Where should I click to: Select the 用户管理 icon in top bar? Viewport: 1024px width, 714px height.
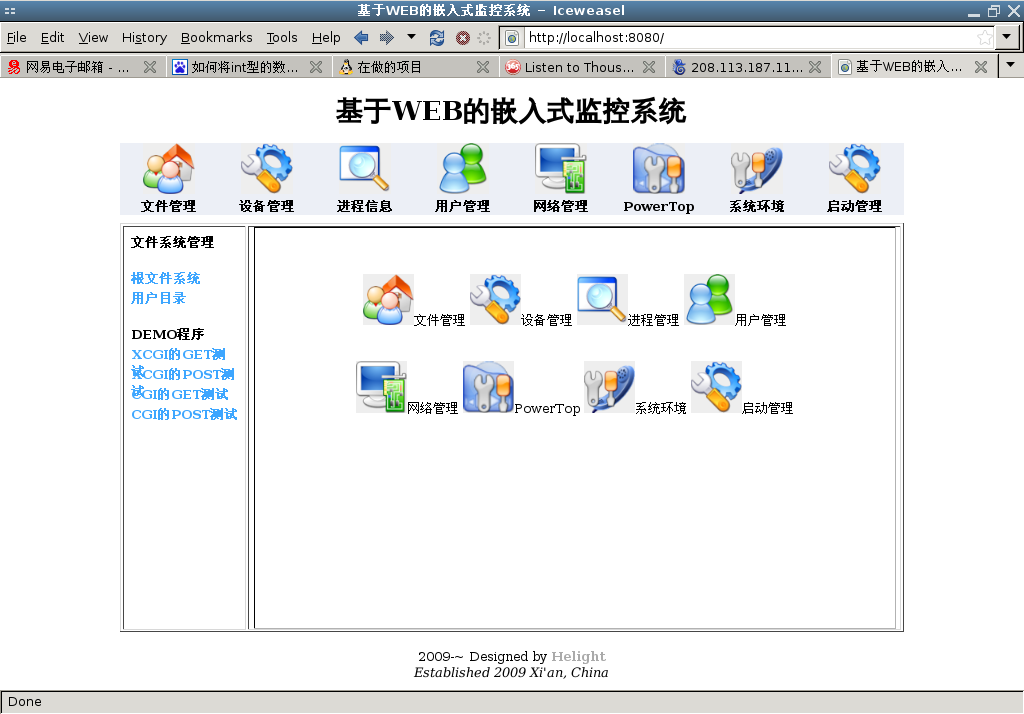click(x=462, y=170)
